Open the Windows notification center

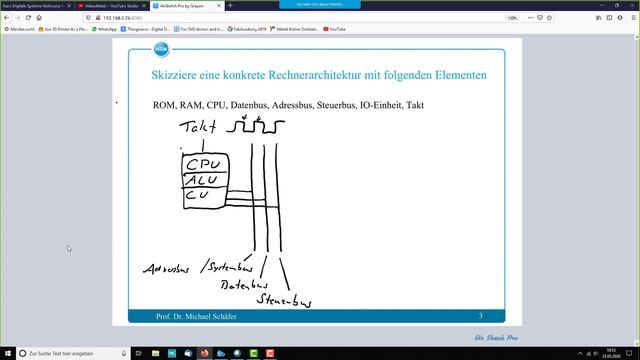629,353
